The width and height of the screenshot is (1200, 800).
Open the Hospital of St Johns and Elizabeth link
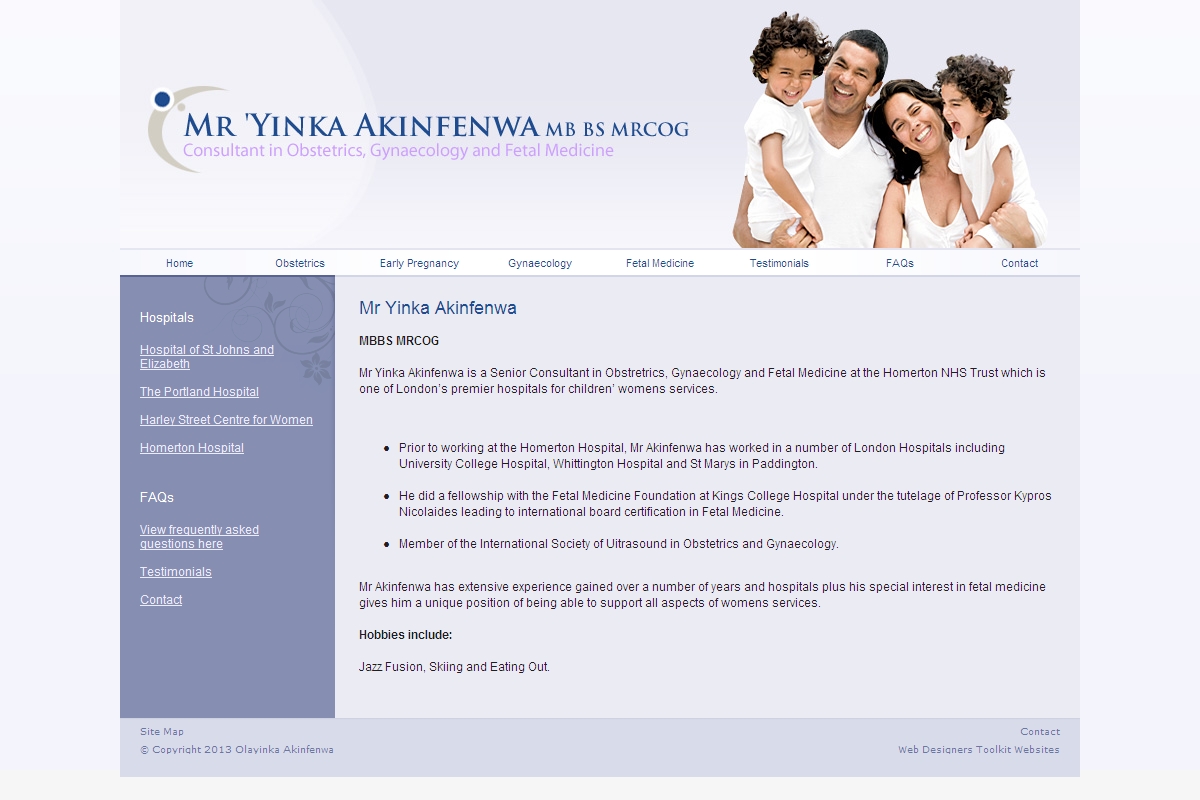pyautogui.click(x=206, y=356)
